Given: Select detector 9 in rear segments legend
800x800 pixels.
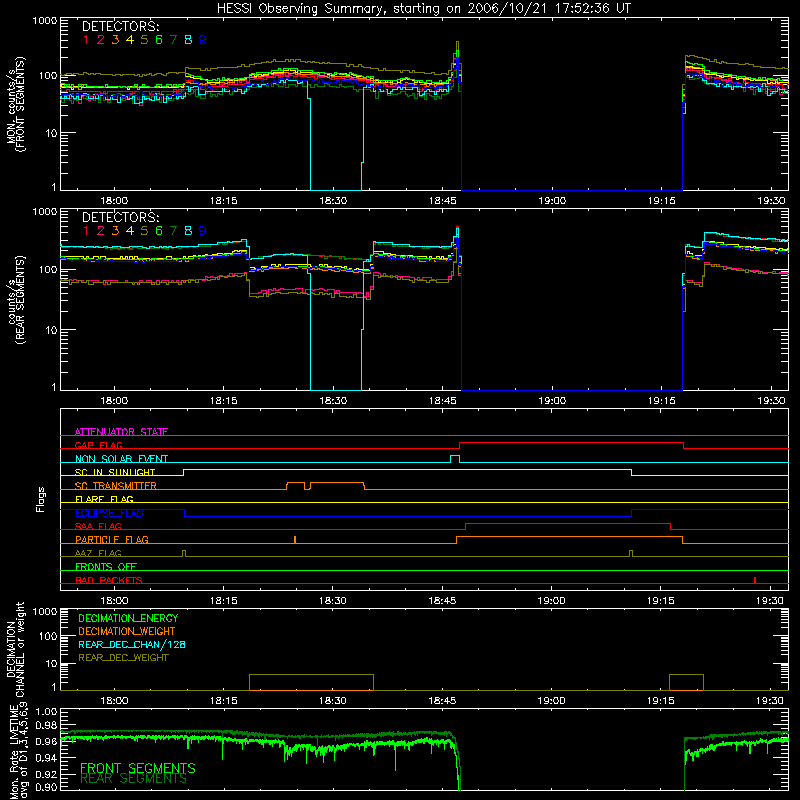Looking at the screenshot, I should tap(203, 231).
